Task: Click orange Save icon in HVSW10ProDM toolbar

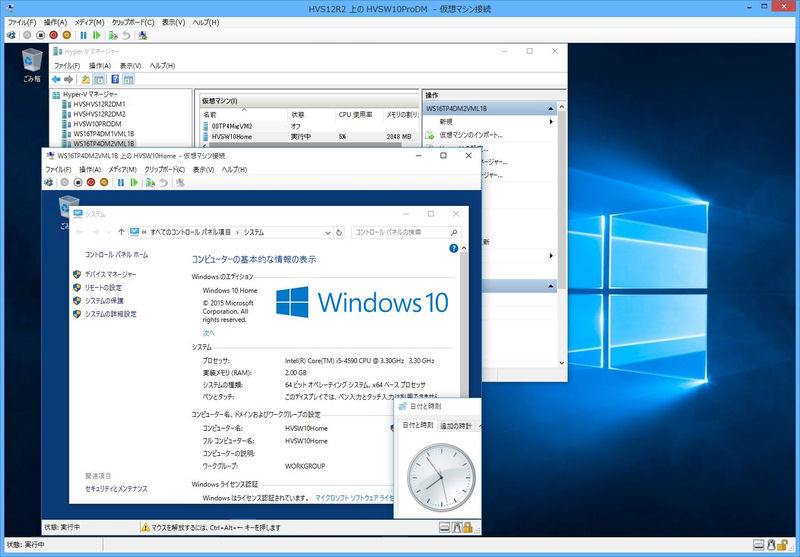Action: [67, 35]
